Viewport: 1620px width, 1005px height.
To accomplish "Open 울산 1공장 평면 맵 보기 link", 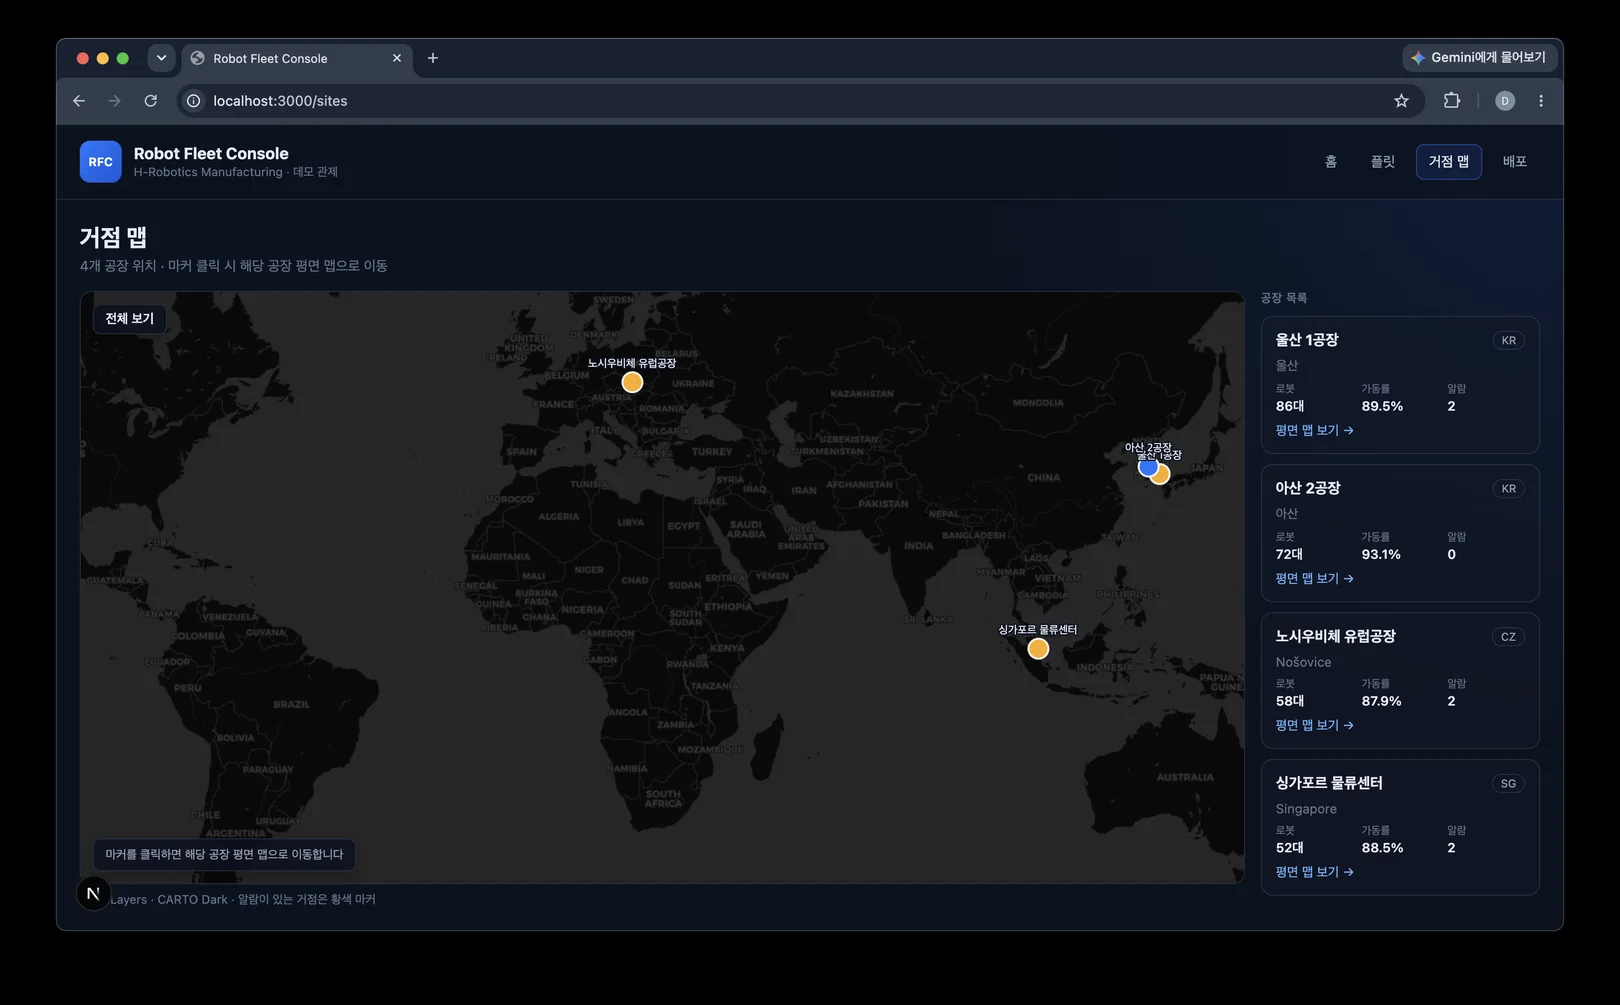I will click(1314, 430).
